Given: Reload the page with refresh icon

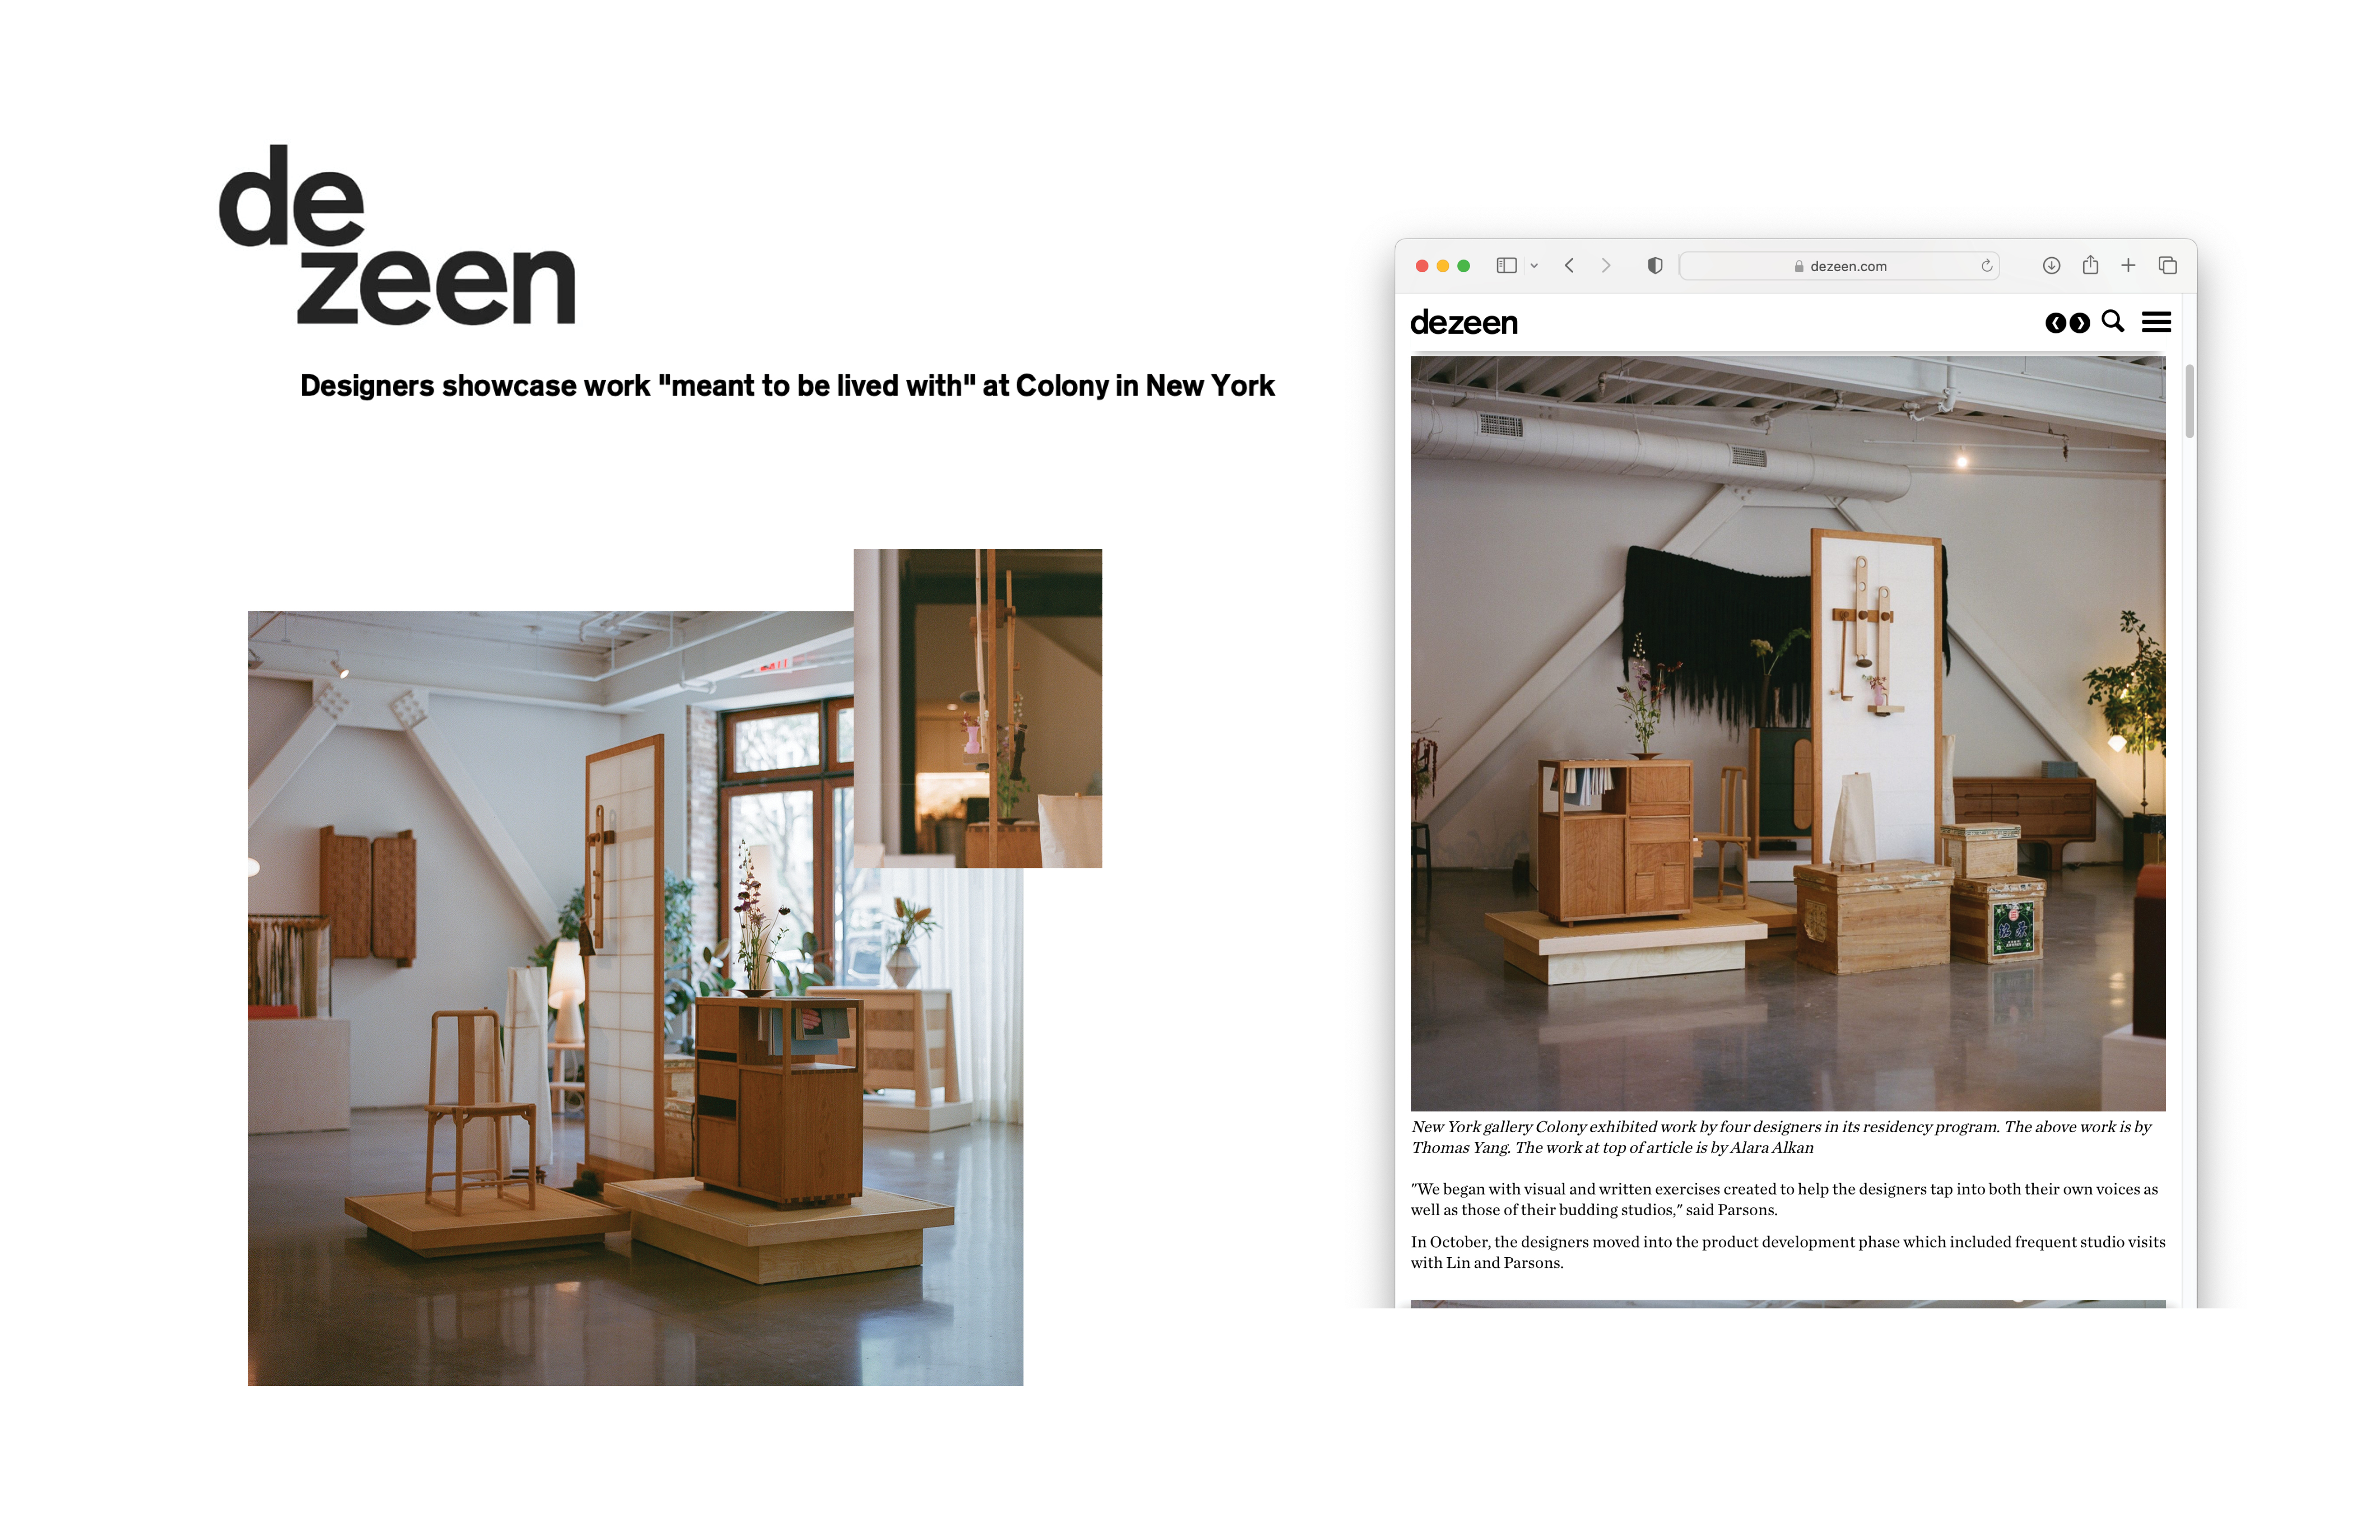Looking at the screenshot, I should 1987,265.
